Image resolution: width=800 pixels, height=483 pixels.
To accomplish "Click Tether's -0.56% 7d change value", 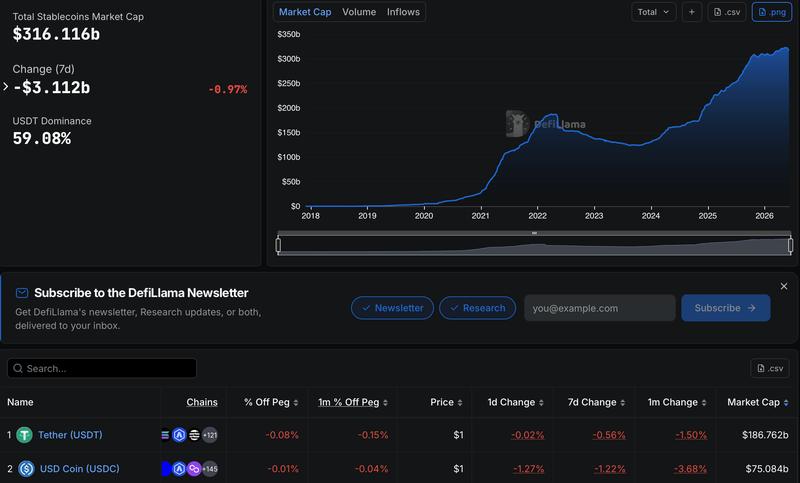I will 609,435.
